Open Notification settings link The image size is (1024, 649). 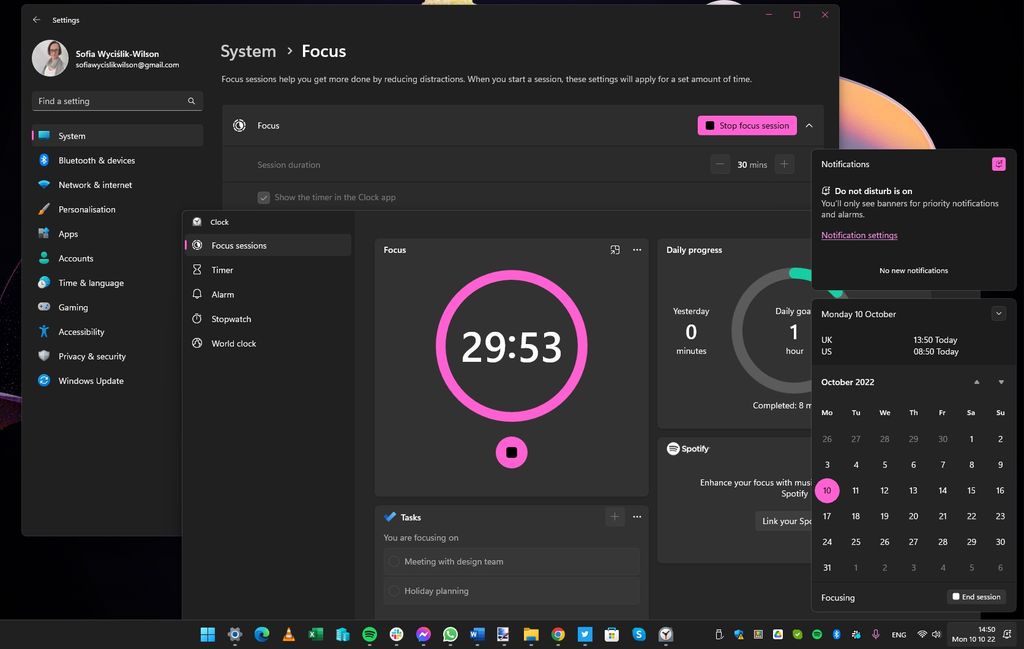[x=859, y=234]
